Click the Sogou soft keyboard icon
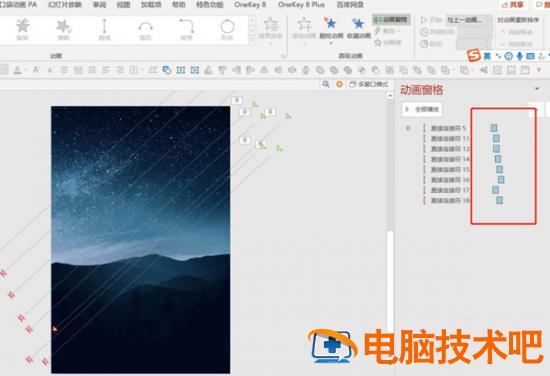550x376 pixels. pos(530,56)
